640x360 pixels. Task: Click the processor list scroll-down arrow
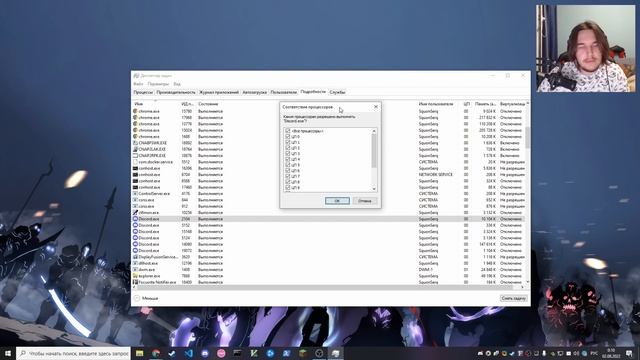[374, 189]
